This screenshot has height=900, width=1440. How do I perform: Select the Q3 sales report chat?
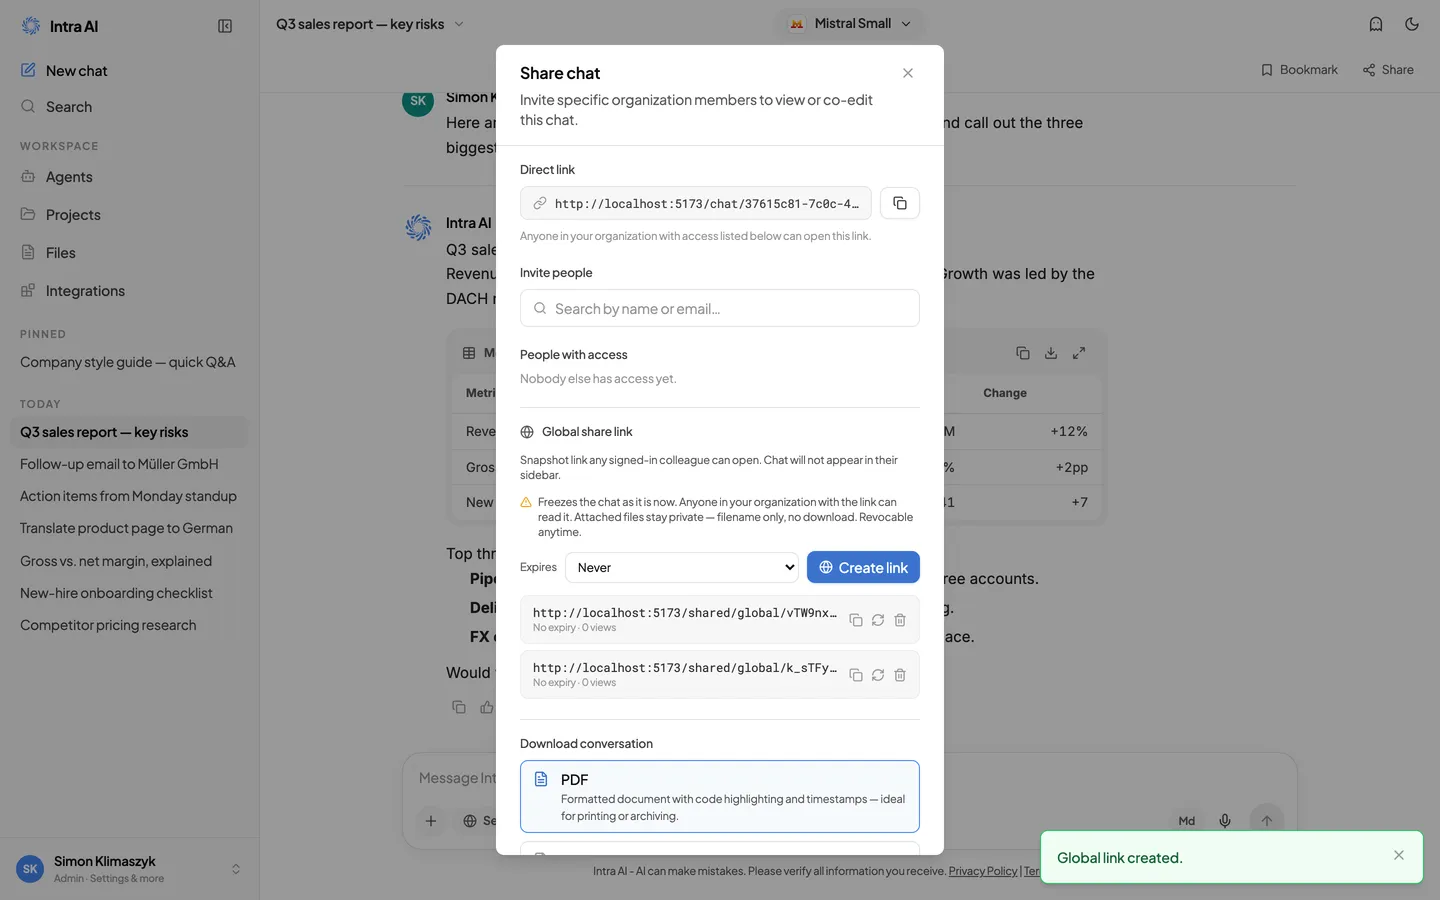pyautogui.click(x=128, y=432)
